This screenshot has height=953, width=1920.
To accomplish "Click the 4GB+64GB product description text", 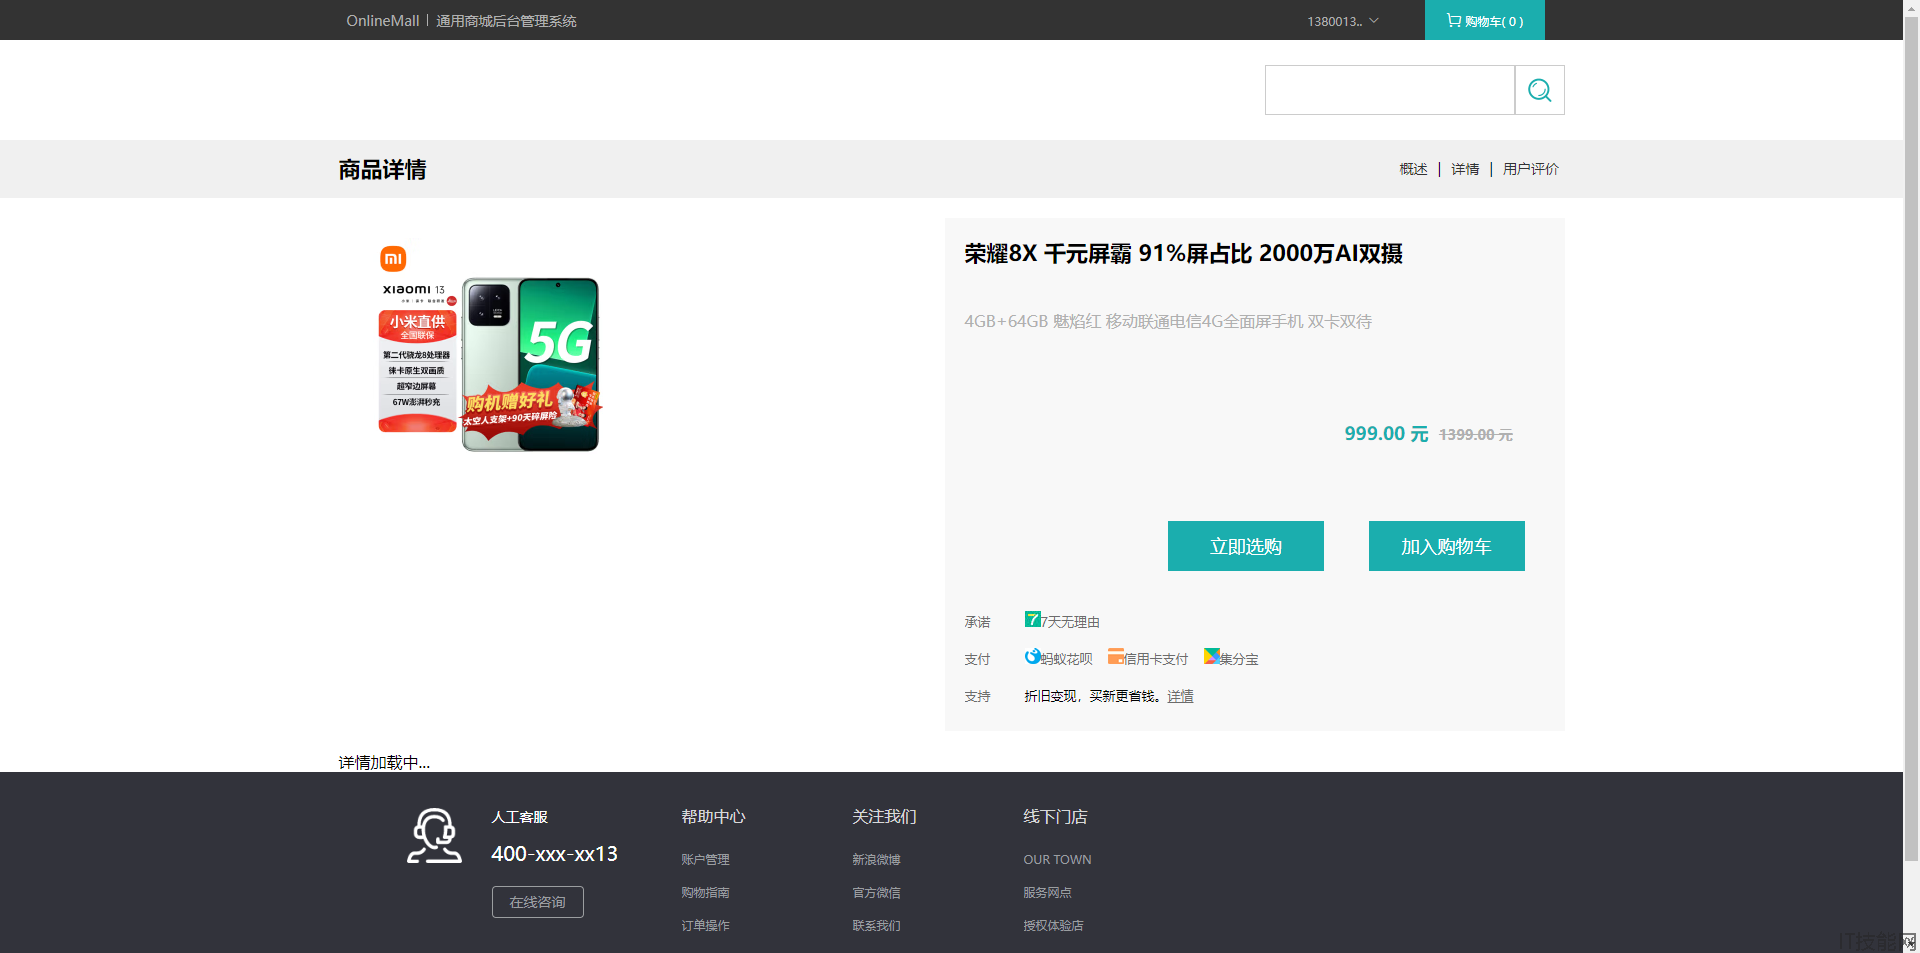I will tap(1168, 321).
